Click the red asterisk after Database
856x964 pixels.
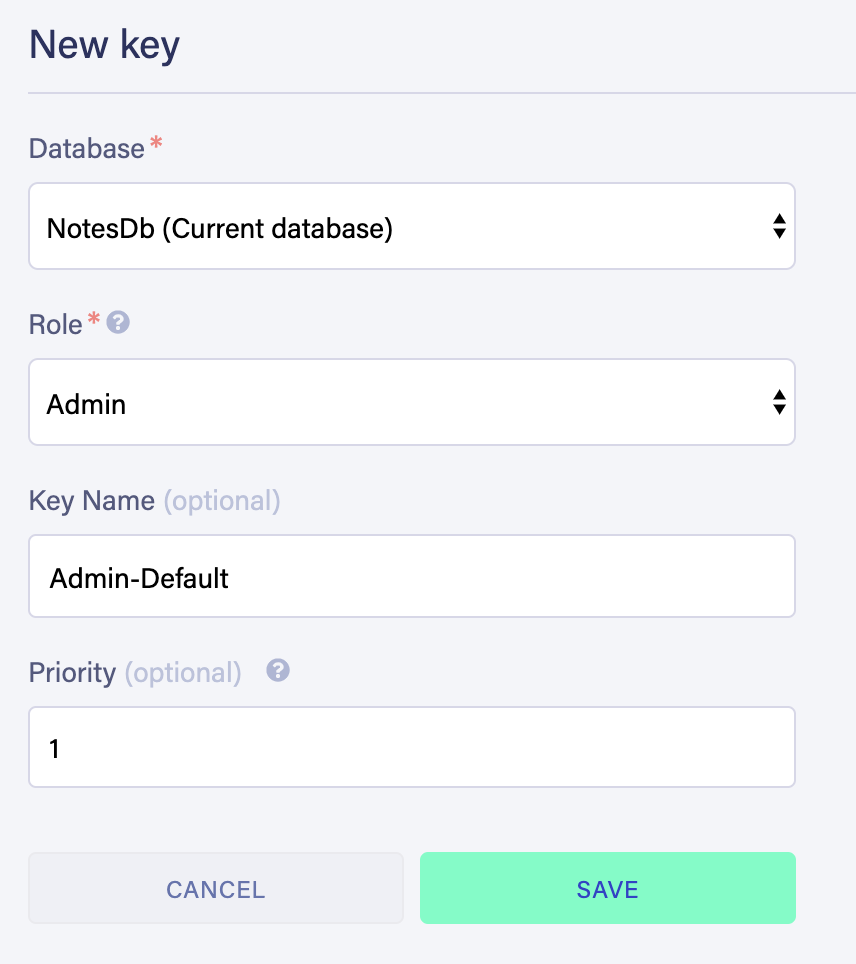coord(156,145)
